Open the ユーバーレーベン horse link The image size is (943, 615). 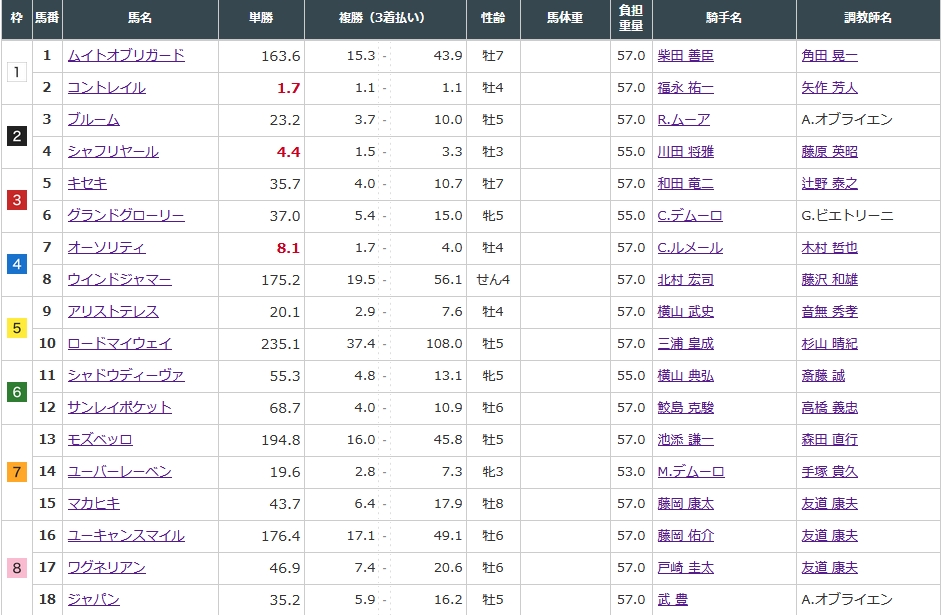[119, 472]
